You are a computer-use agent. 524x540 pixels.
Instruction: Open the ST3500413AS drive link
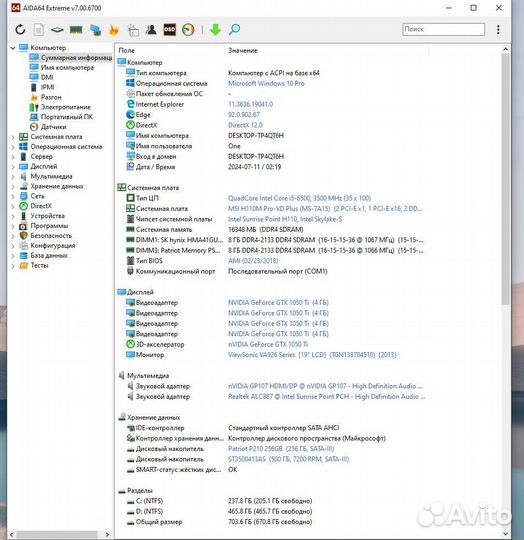pyautogui.click(x=289, y=459)
